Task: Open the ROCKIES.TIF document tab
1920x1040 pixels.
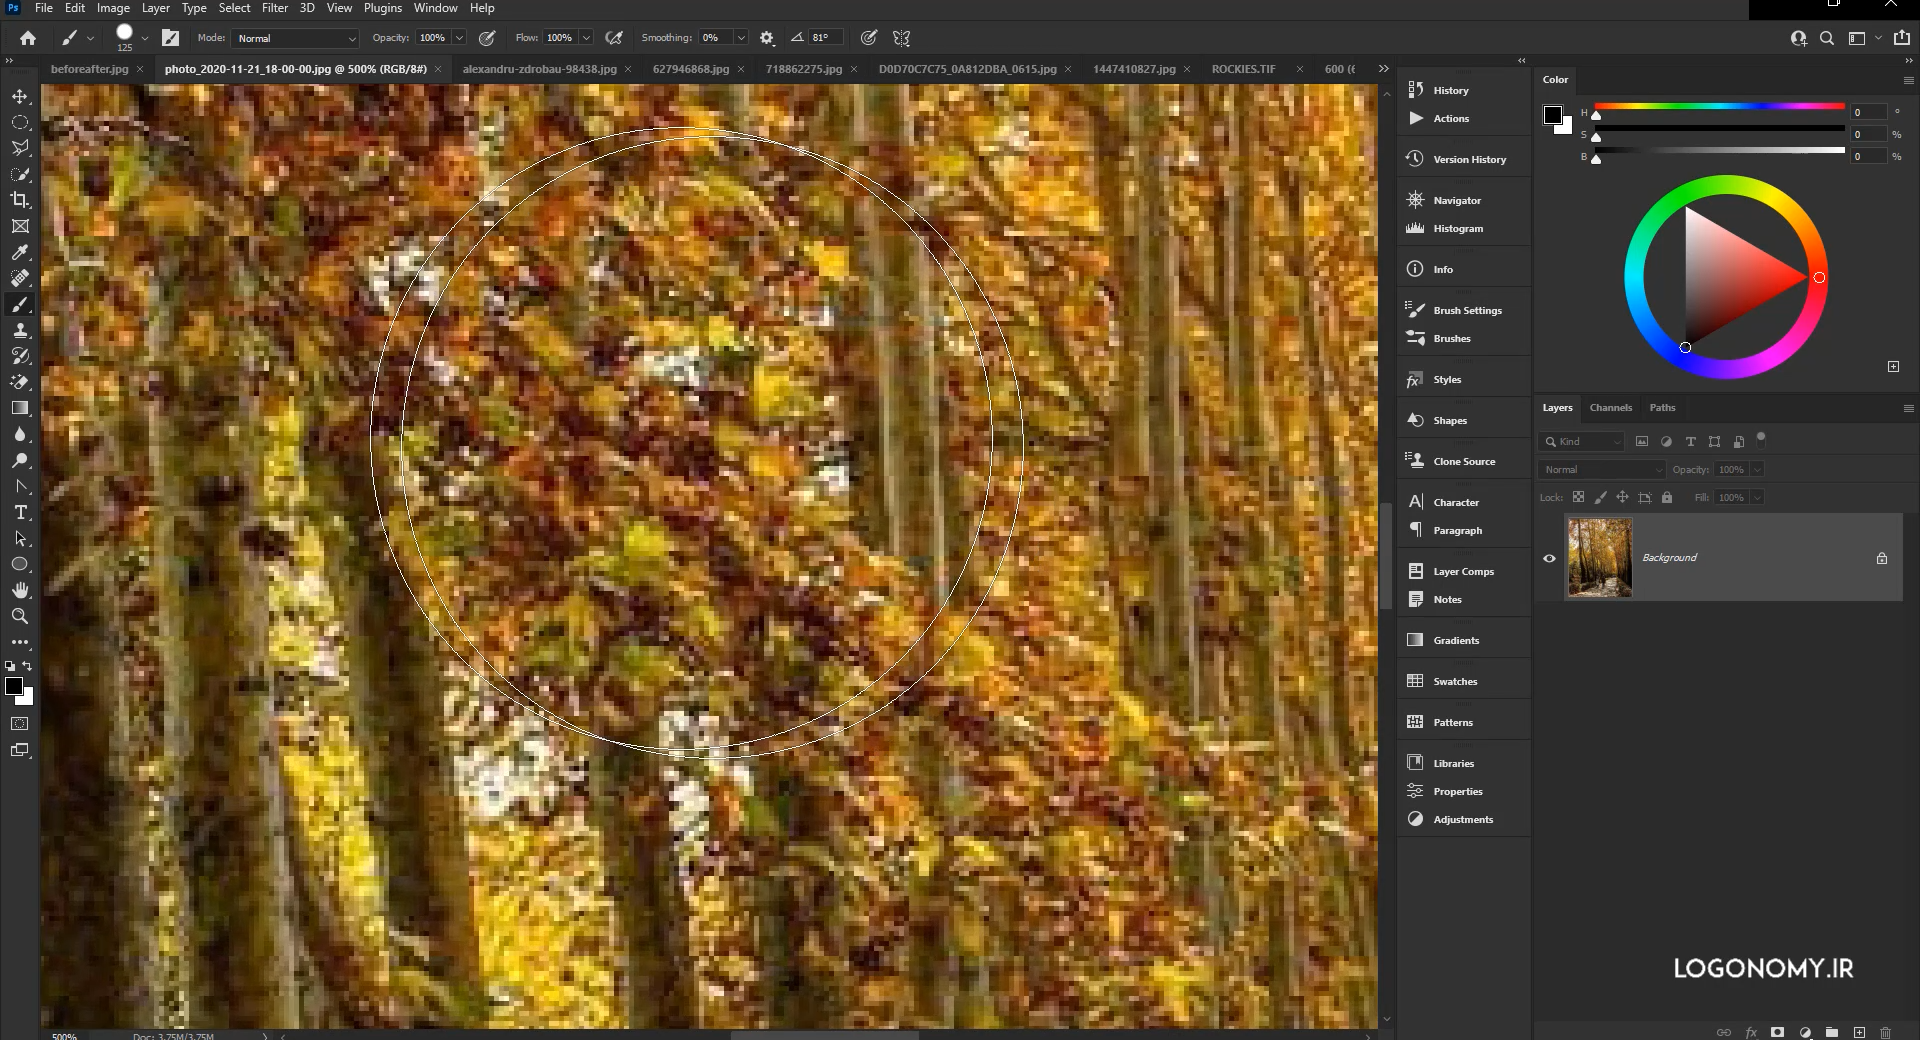Action: click(x=1243, y=69)
